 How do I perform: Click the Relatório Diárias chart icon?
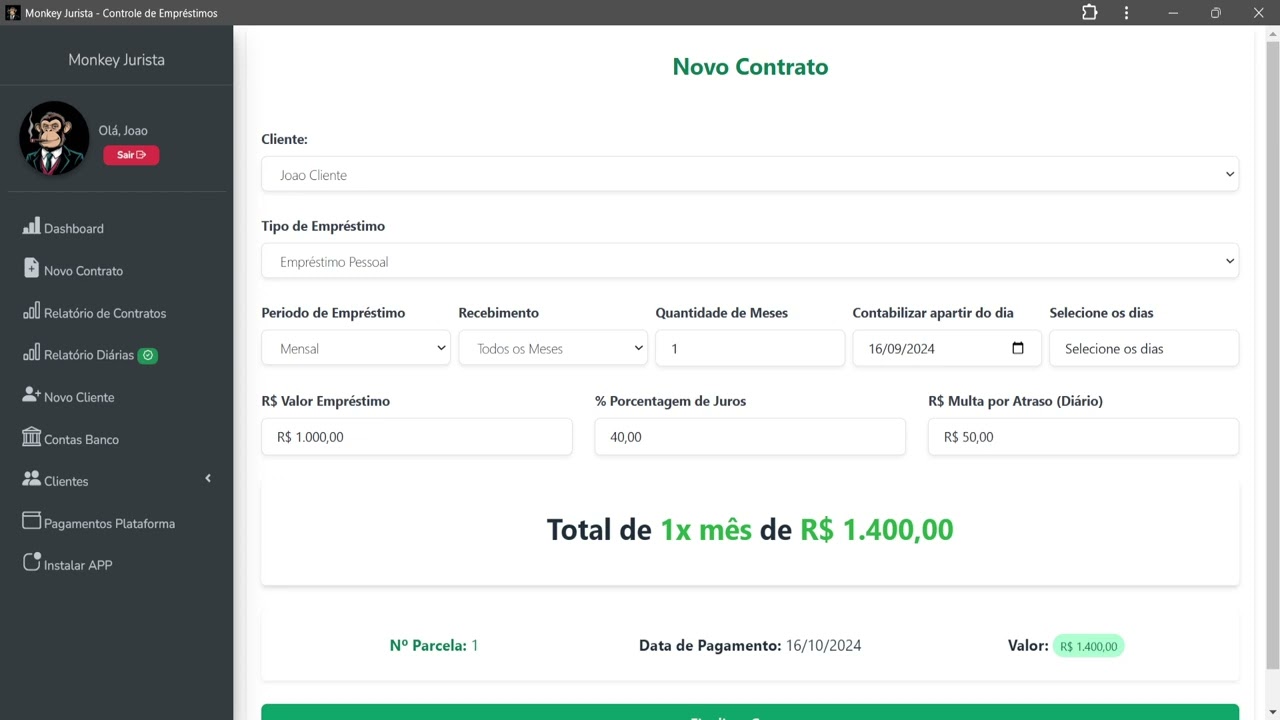pyautogui.click(x=31, y=353)
